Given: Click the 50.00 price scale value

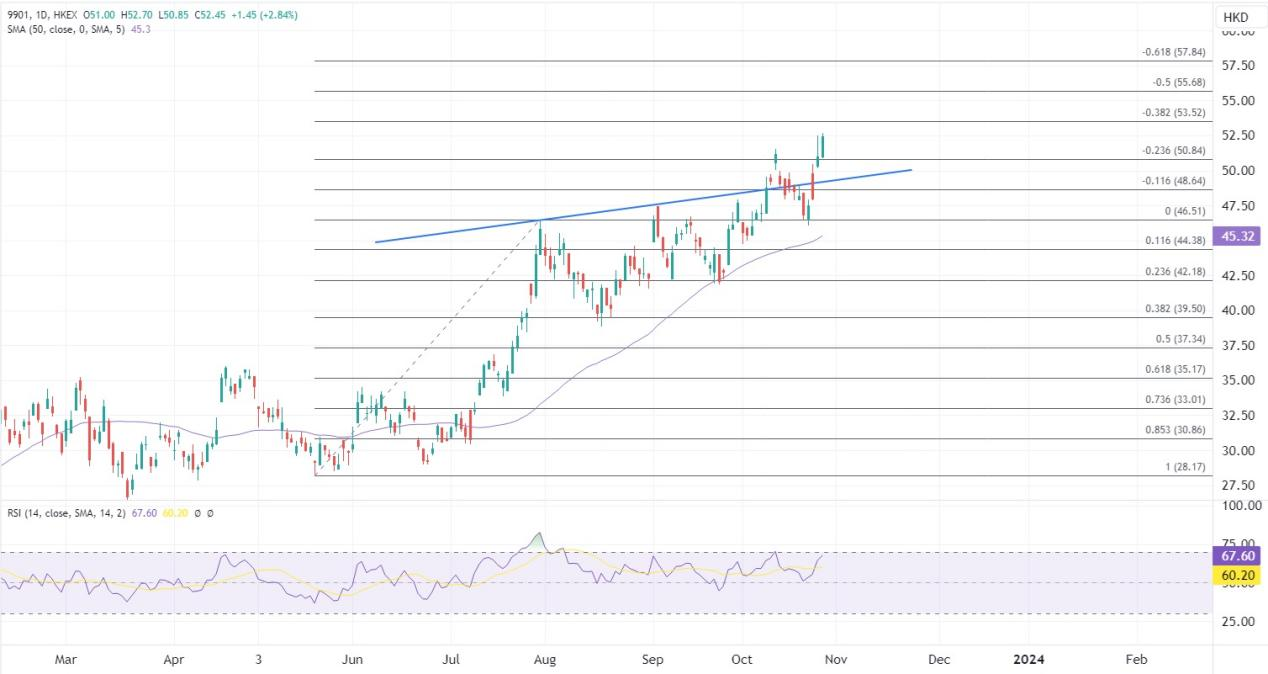Looking at the screenshot, I should click(1239, 171).
